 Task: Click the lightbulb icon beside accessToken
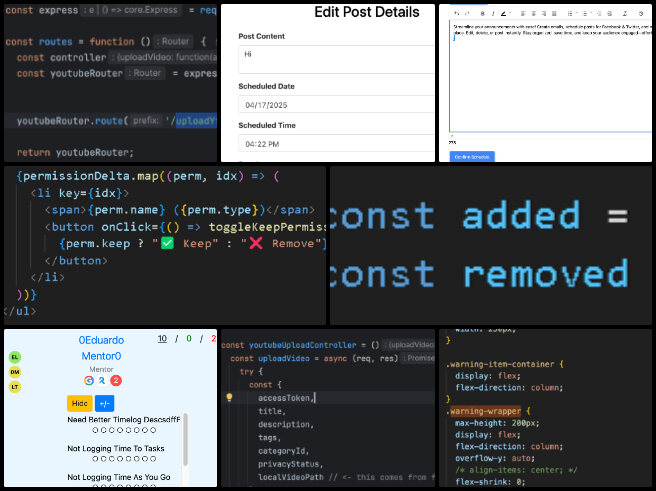[x=229, y=397]
